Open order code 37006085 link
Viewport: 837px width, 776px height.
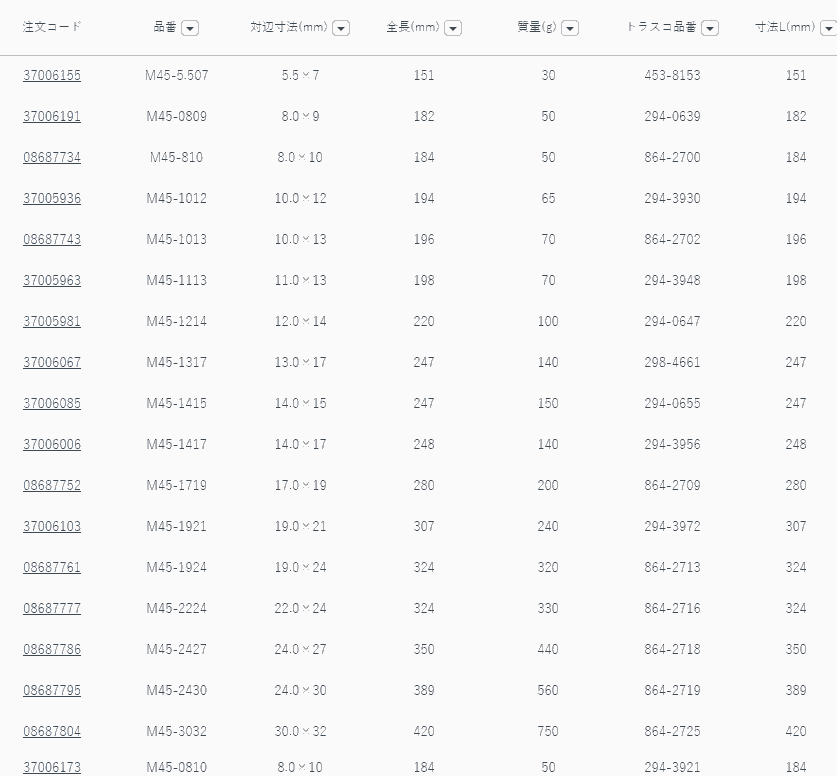click(x=52, y=403)
